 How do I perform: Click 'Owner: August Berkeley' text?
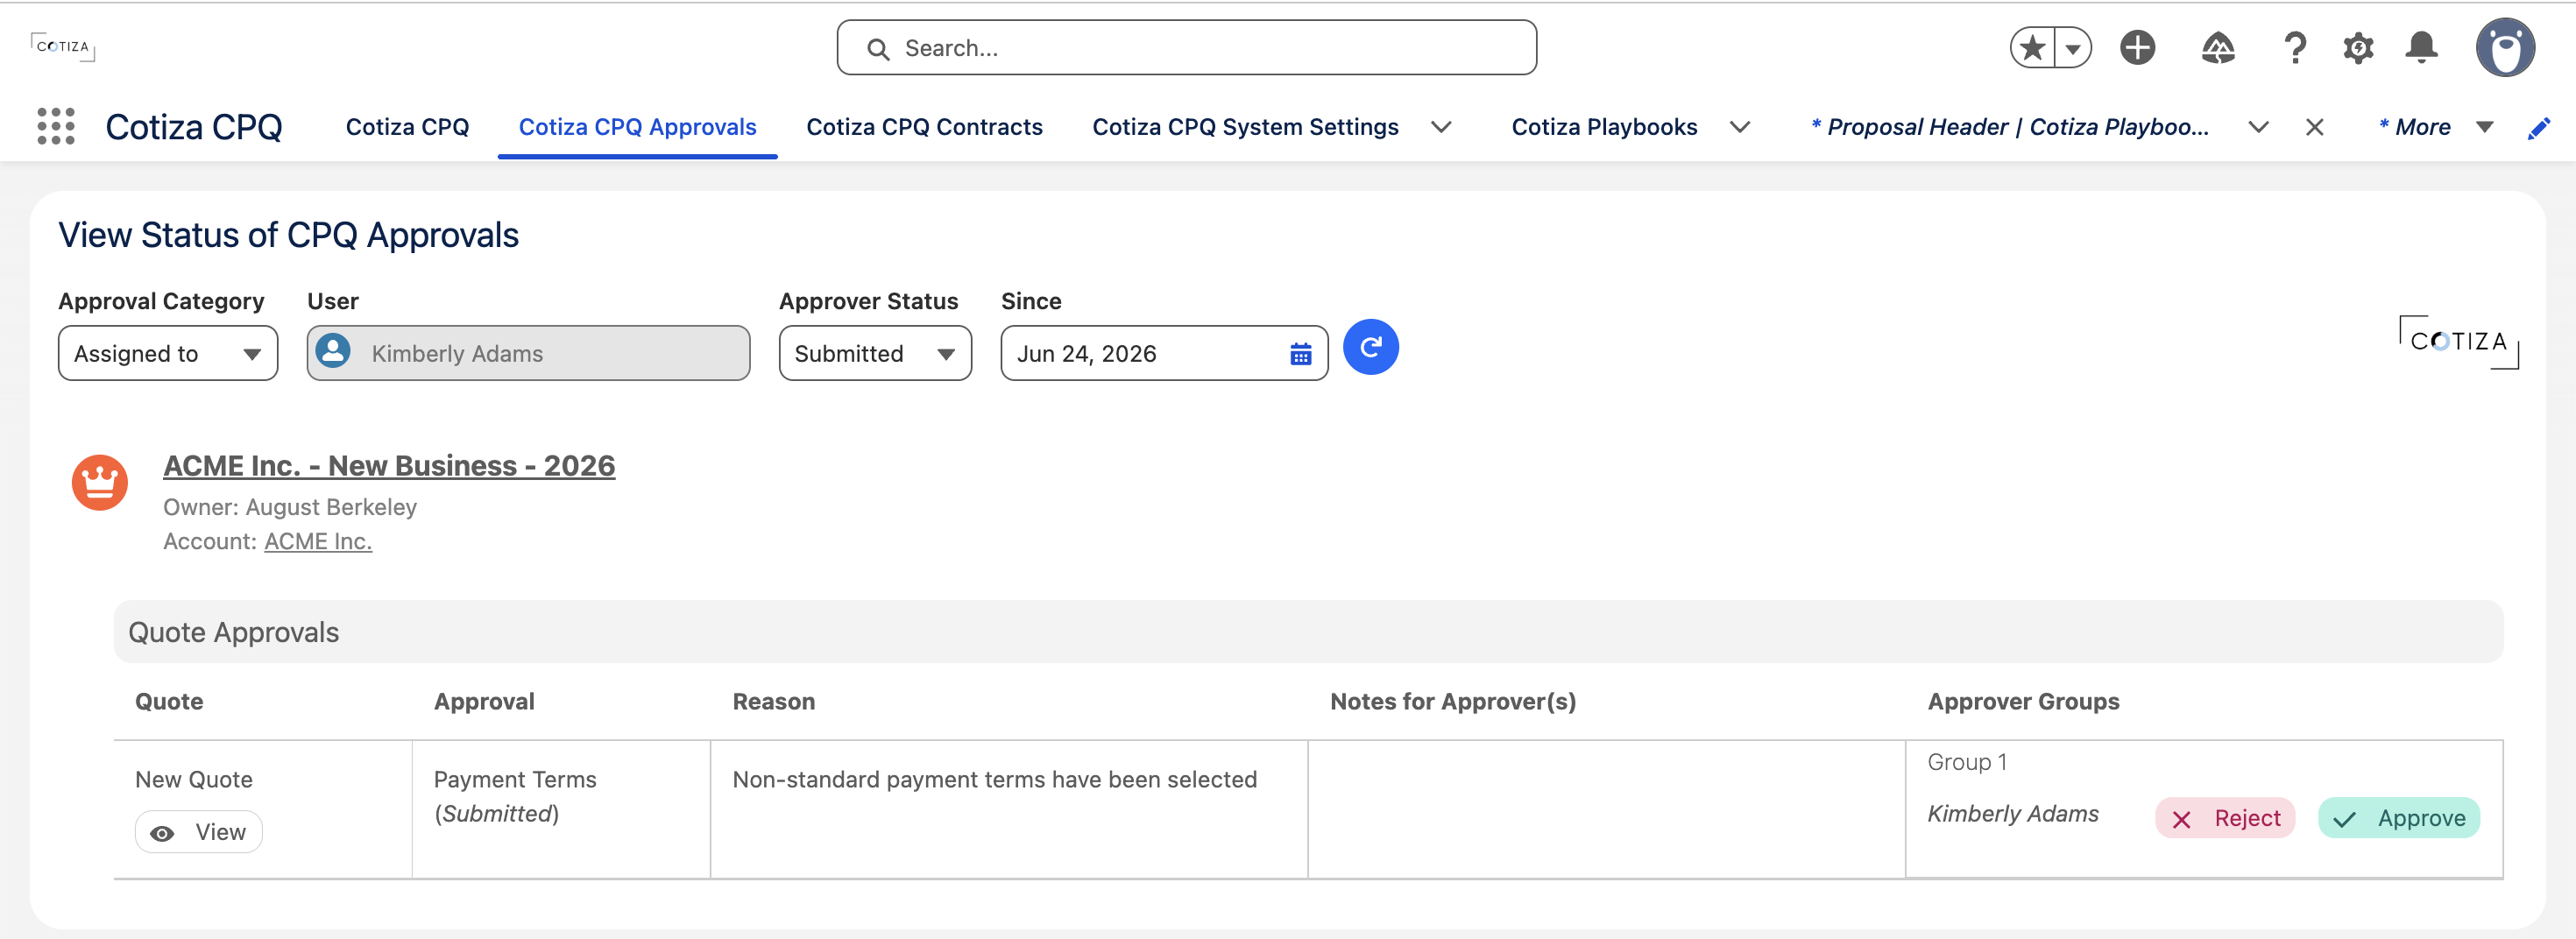point(290,507)
